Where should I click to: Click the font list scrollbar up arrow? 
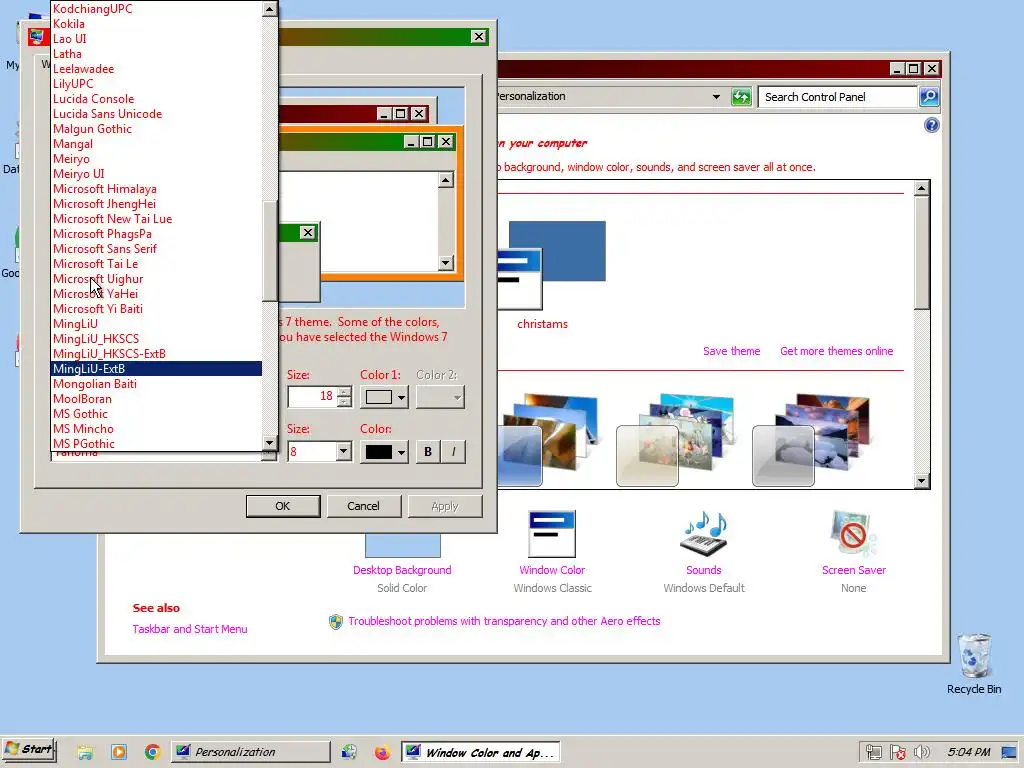[x=270, y=9]
